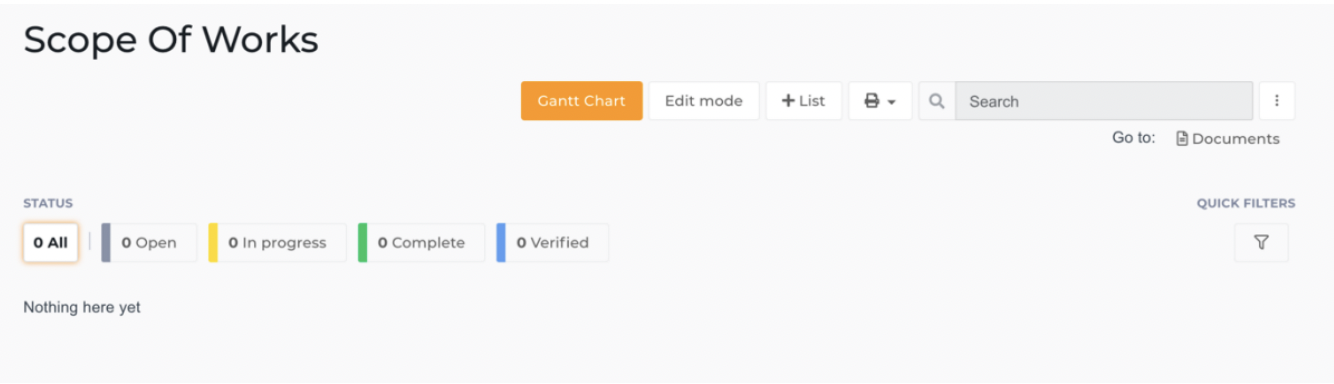Add a new List

click(804, 101)
